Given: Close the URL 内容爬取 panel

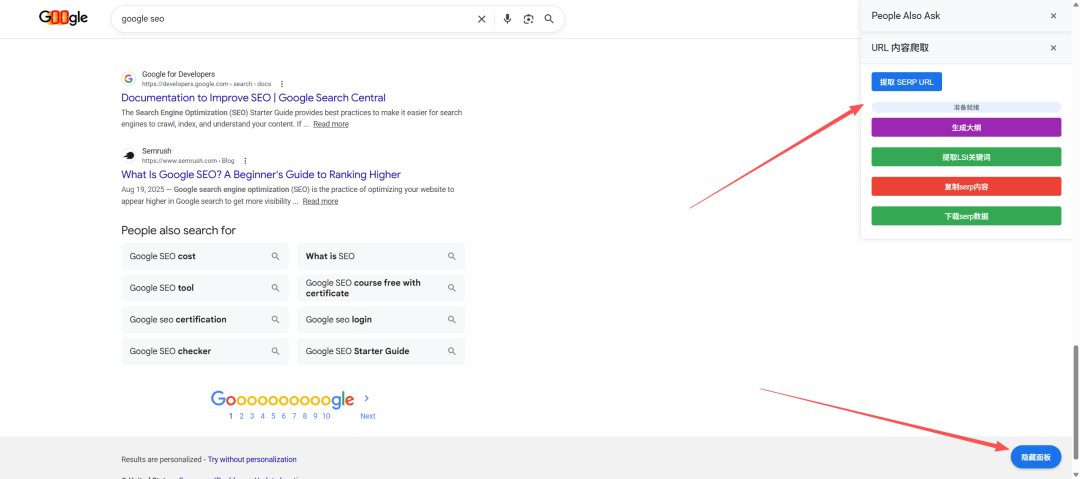Looking at the screenshot, I should pos(1053,48).
